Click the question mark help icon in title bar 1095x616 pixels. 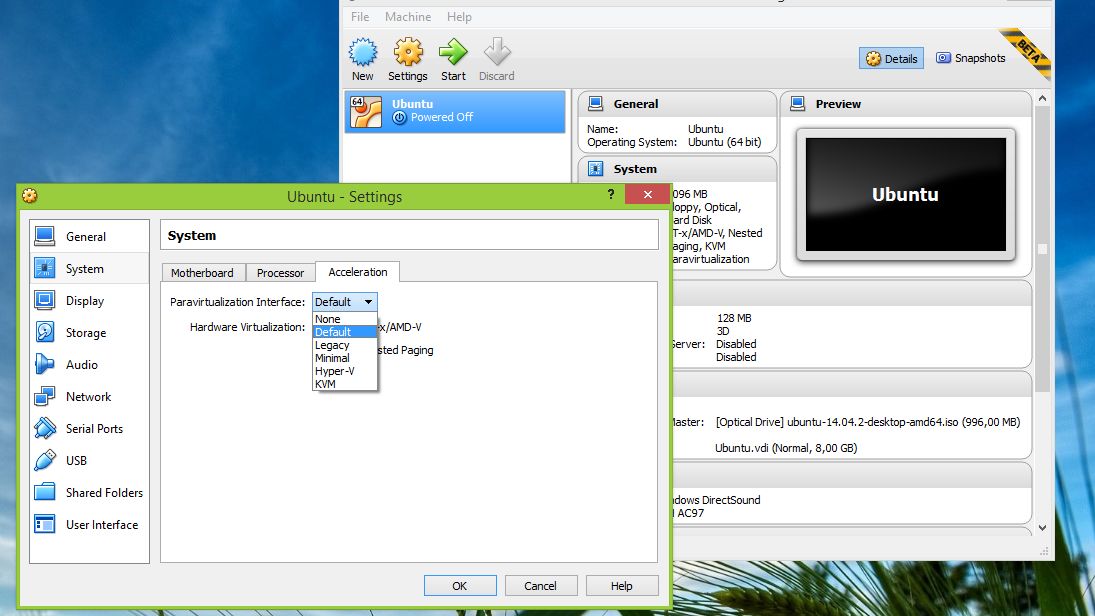611,194
